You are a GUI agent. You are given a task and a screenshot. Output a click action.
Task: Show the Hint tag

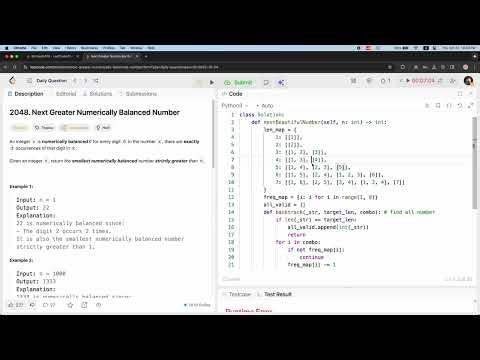[x=103, y=128]
